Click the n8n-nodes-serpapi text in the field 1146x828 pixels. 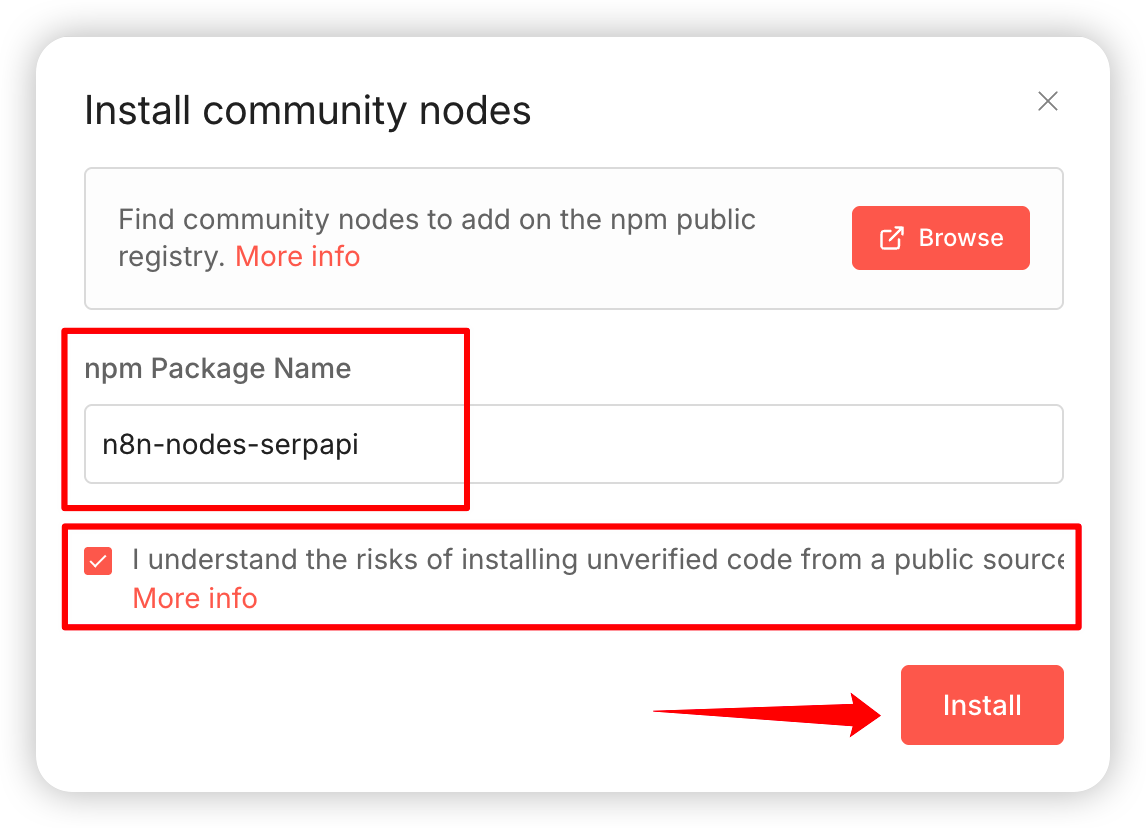click(230, 444)
